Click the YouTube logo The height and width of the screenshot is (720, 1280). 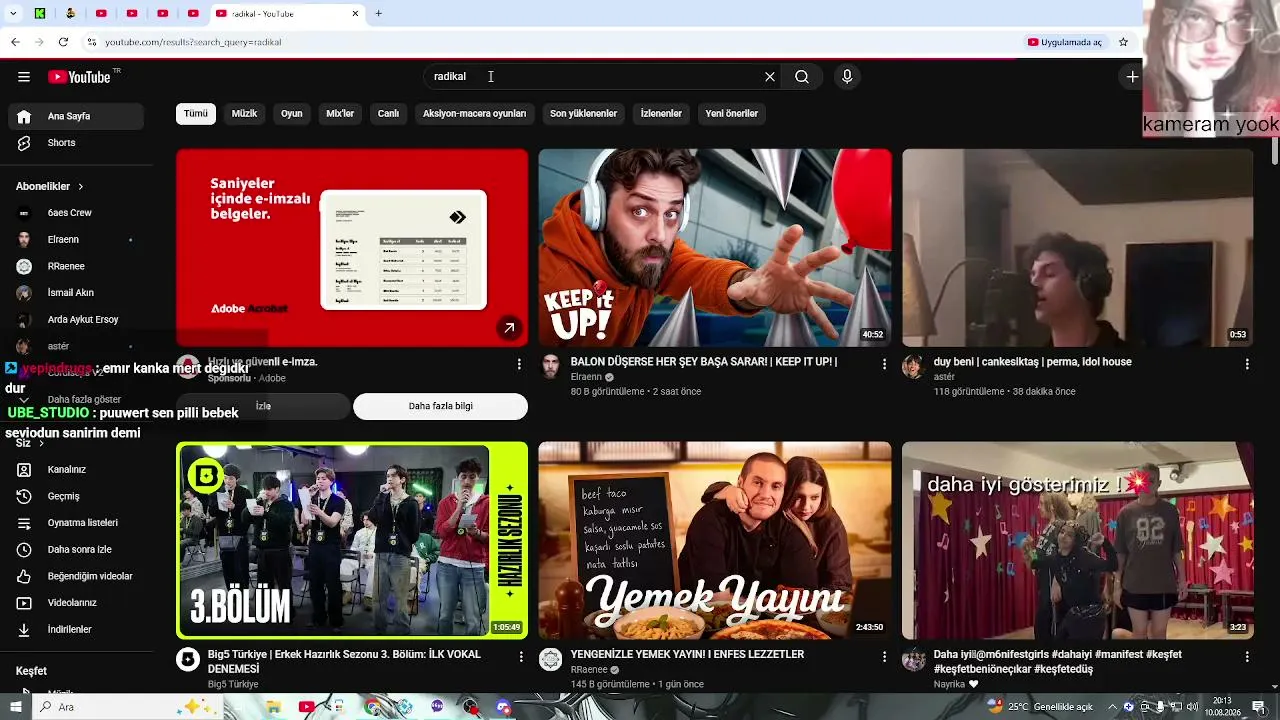(x=79, y=77)
